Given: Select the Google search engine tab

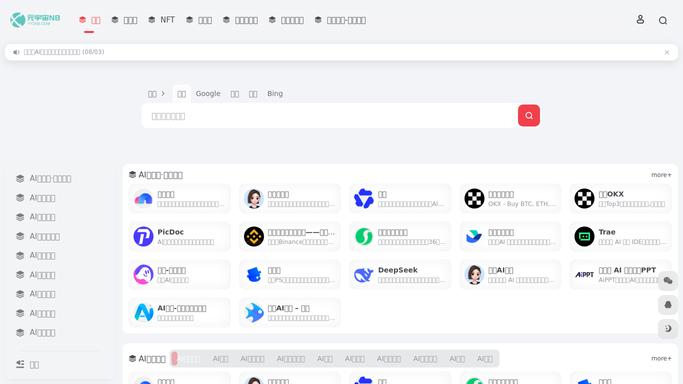Looking at the screenshot, I should pyautogui.click(x=208, y=94).
